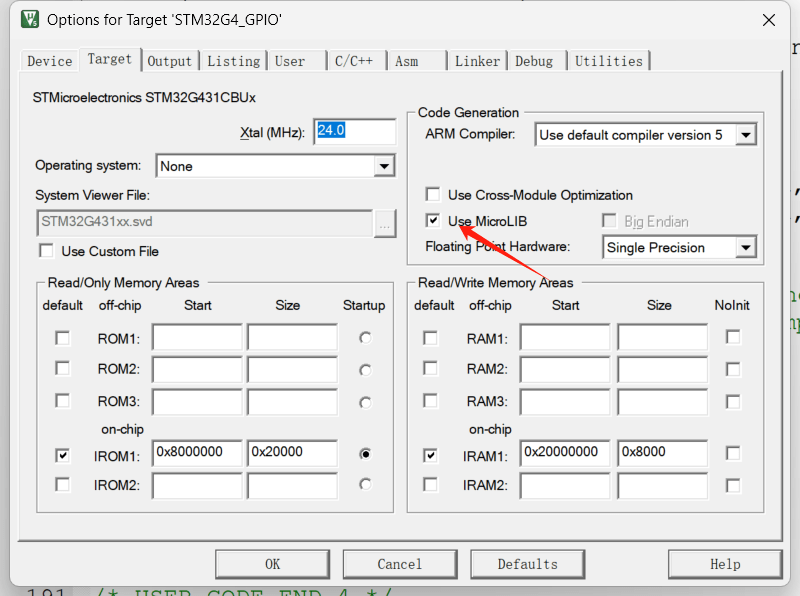Click the ROM2 Start field

pyautogui.click(x=197, y=369)
